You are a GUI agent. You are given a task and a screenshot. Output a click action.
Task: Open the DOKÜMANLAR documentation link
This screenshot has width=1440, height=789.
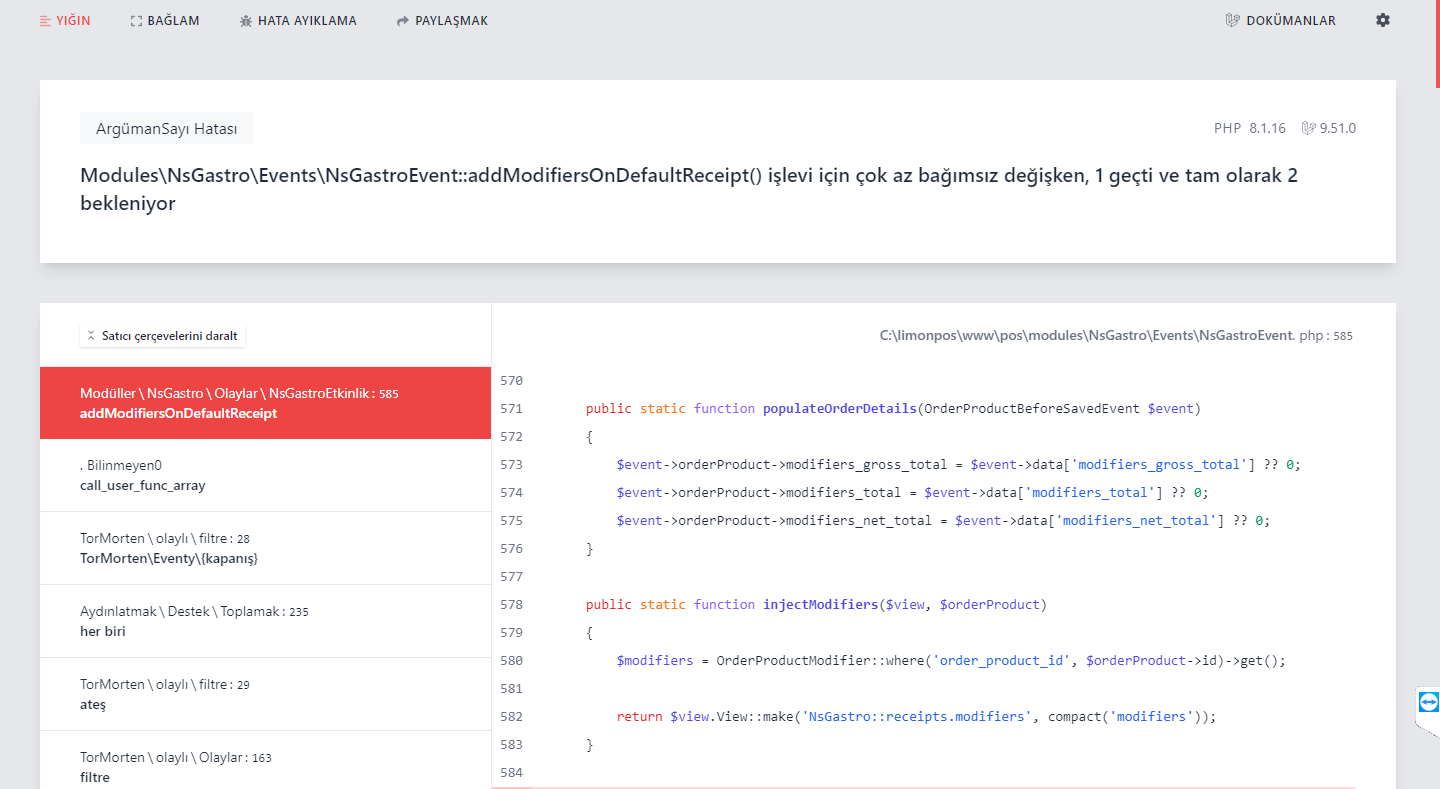click(1290, 19)
